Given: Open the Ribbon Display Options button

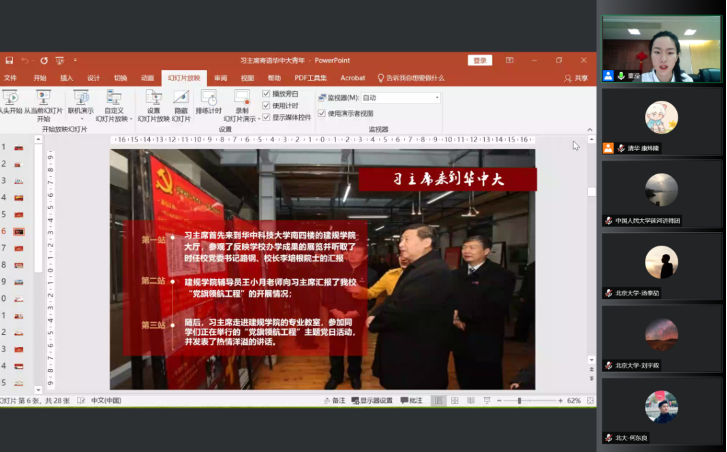Looking at the screenshot, I should pos(510,61).
